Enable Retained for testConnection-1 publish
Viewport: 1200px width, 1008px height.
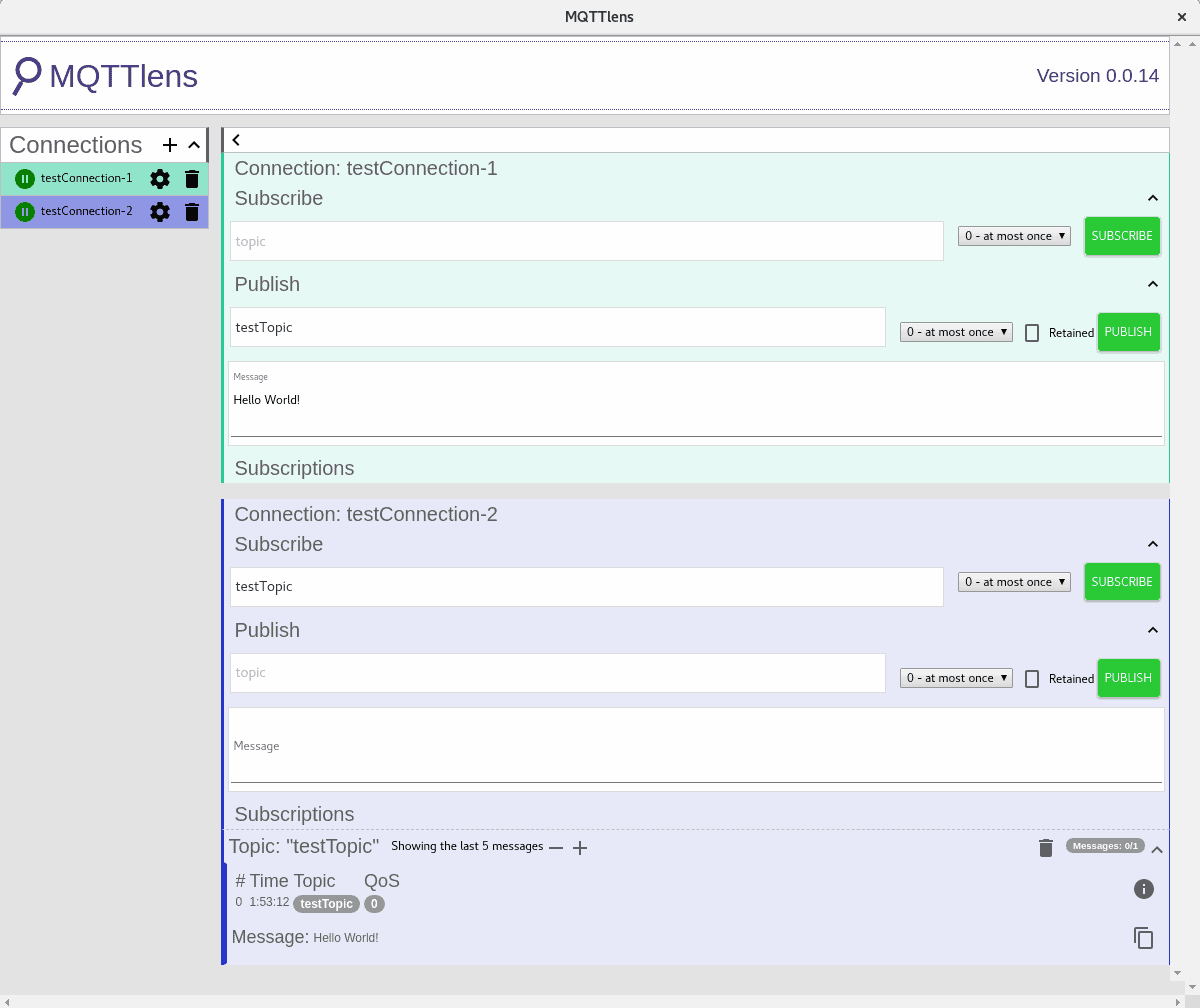tap(1031, 332)
